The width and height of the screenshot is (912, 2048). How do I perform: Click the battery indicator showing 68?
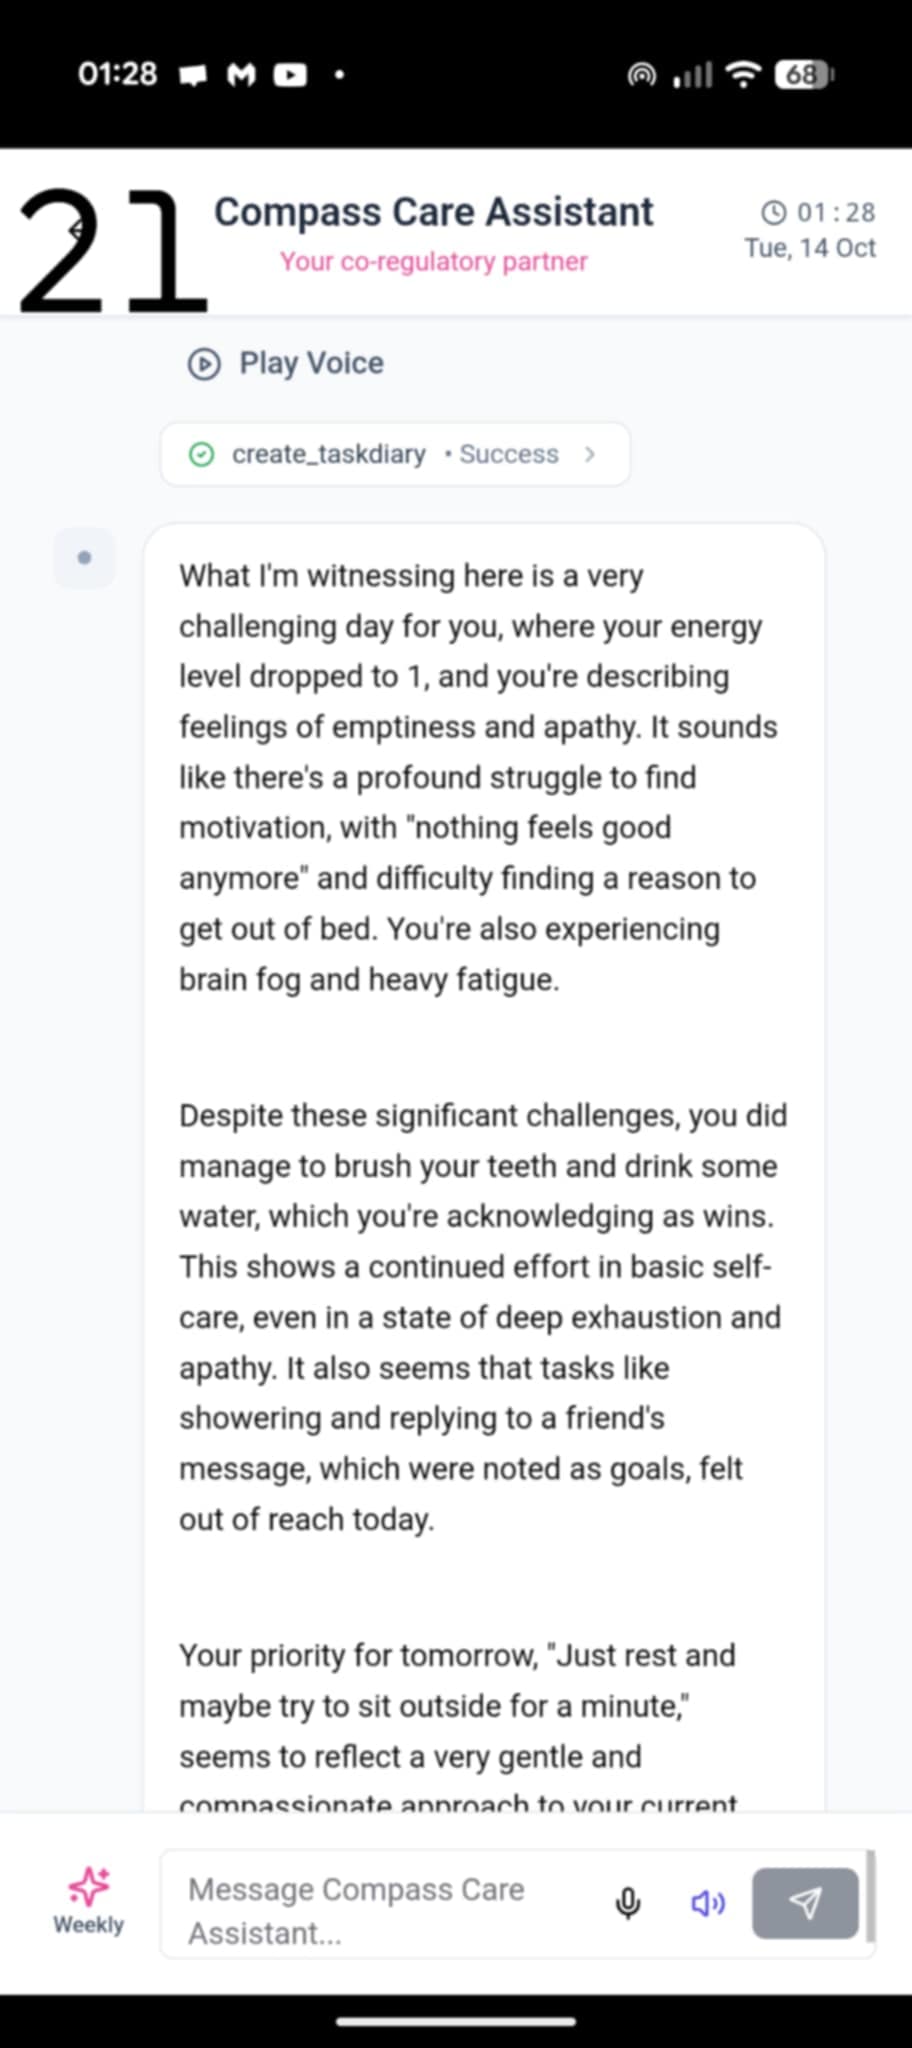click(x=804, y=75)
